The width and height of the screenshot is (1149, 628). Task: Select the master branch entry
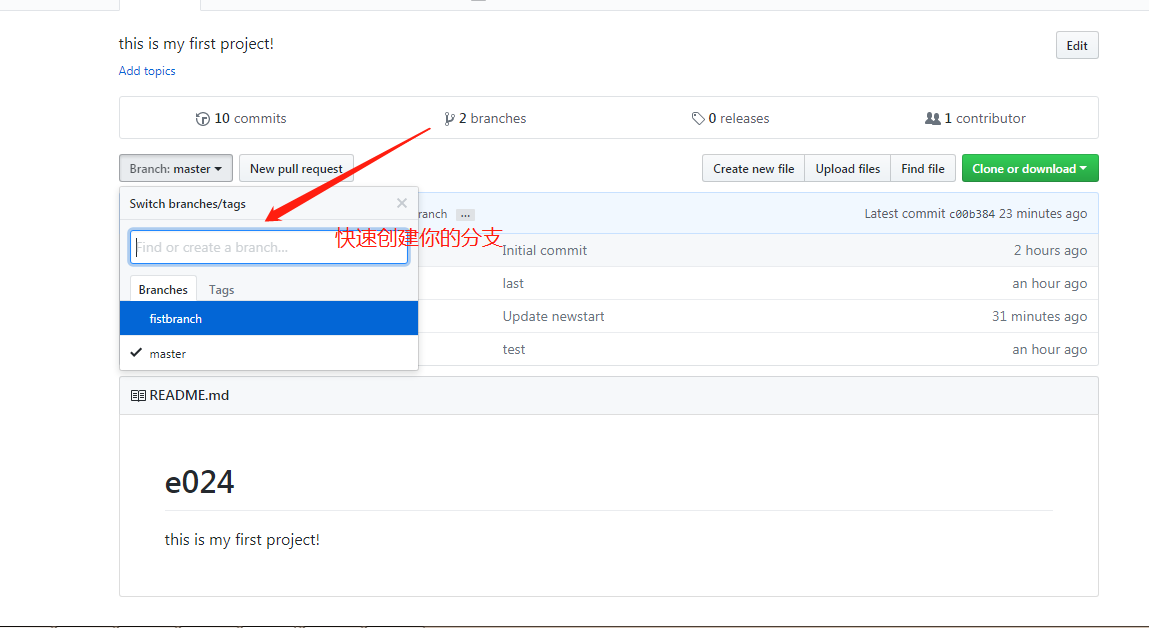coord(269,353)
